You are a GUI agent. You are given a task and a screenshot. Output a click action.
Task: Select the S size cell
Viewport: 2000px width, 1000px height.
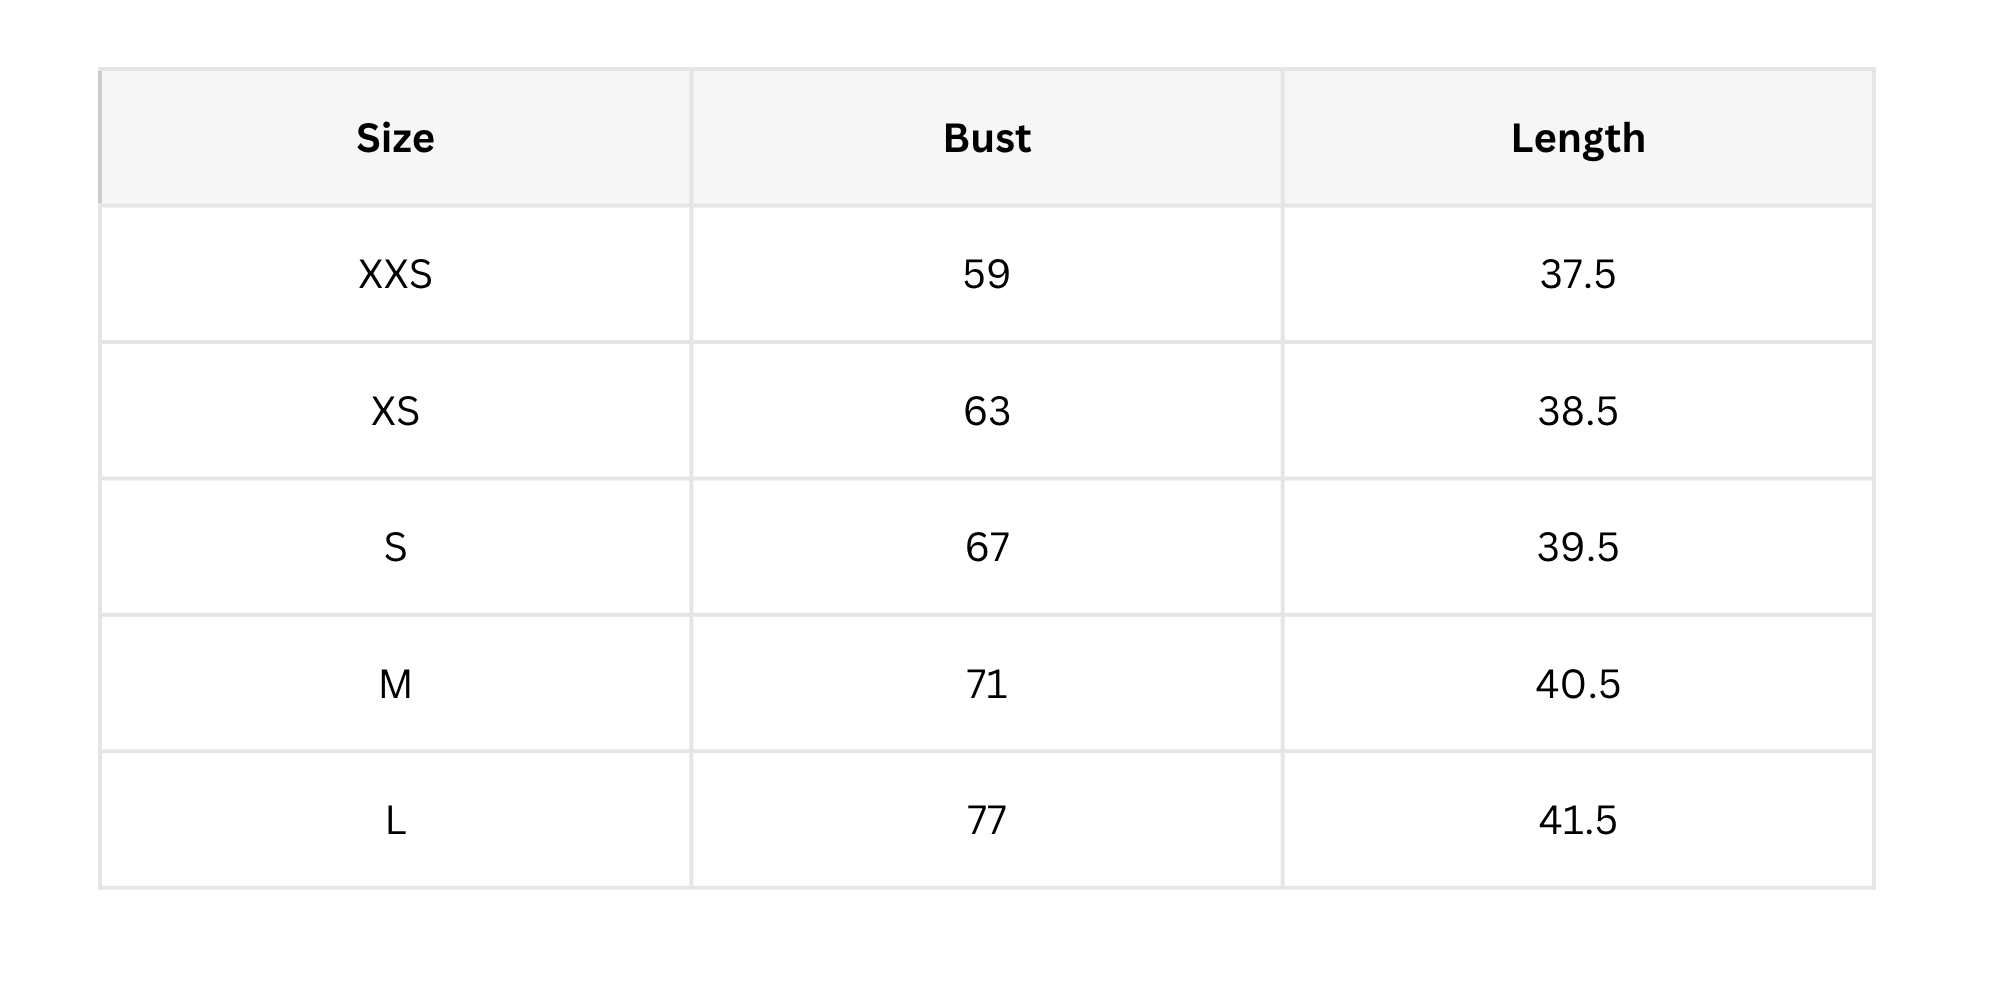[x=396, y=547]
